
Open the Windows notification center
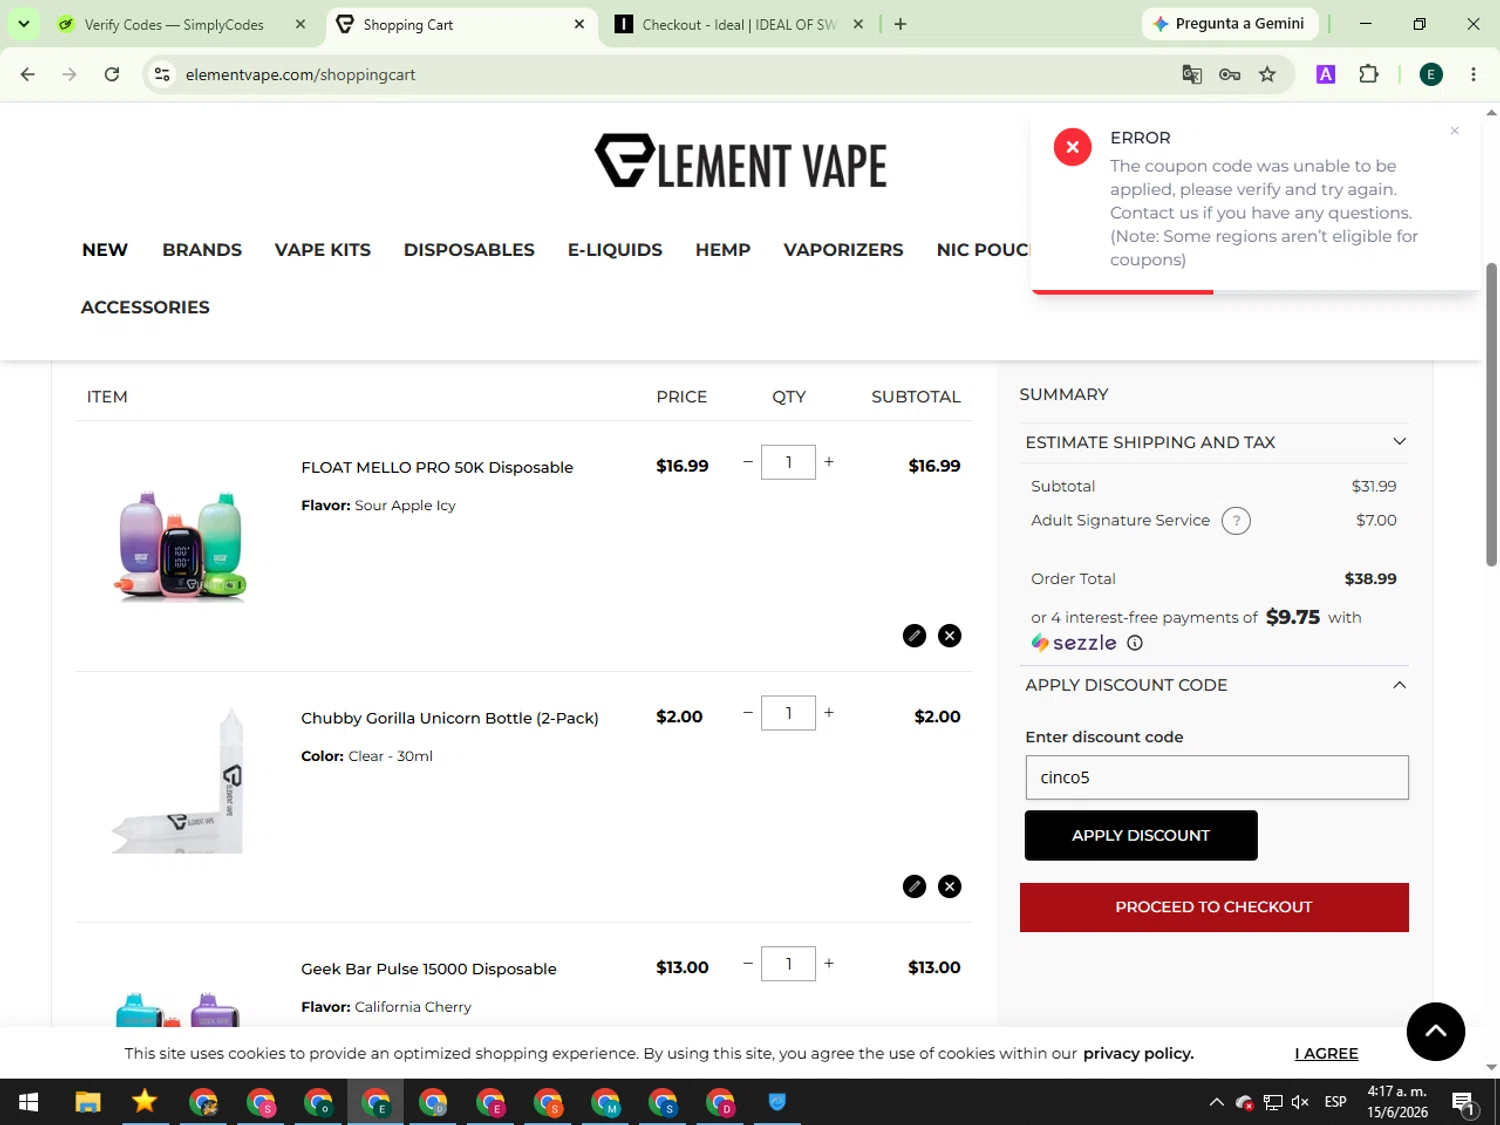pos(1464,1103)
